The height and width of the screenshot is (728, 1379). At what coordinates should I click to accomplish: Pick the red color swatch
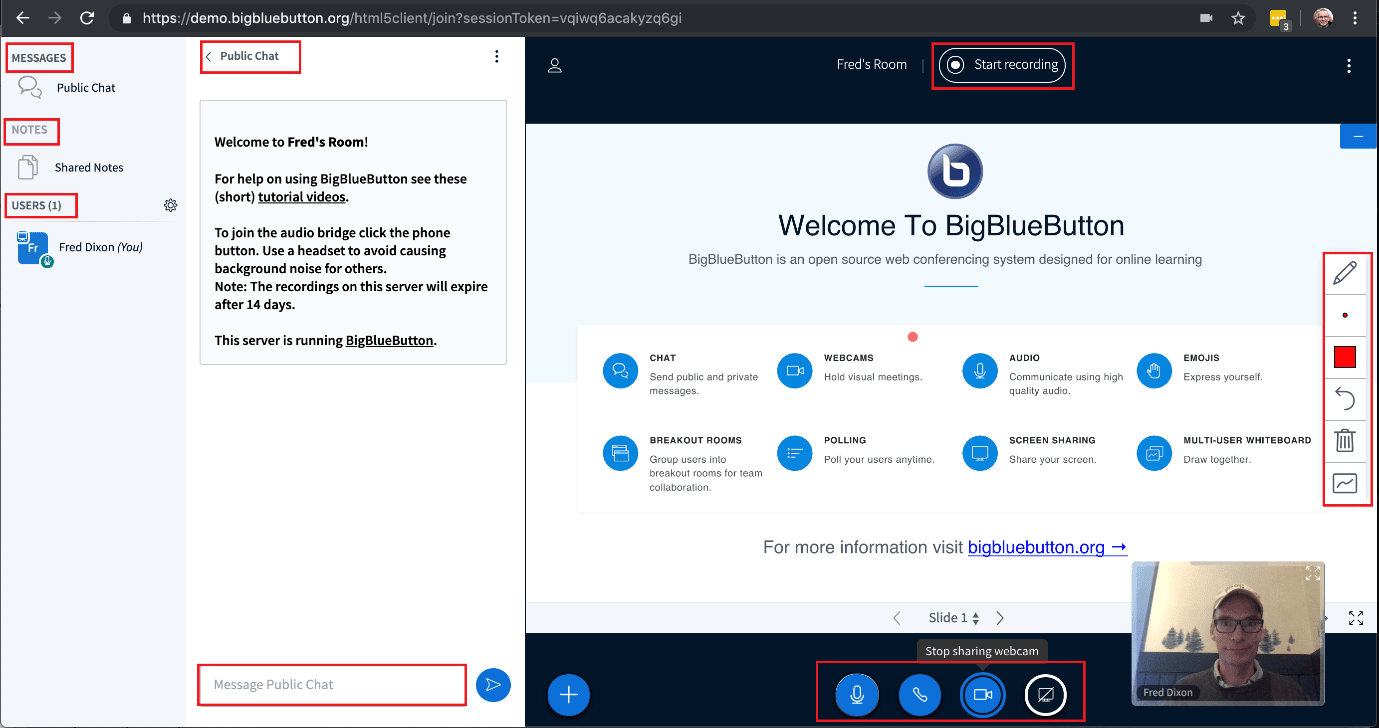1345,357
